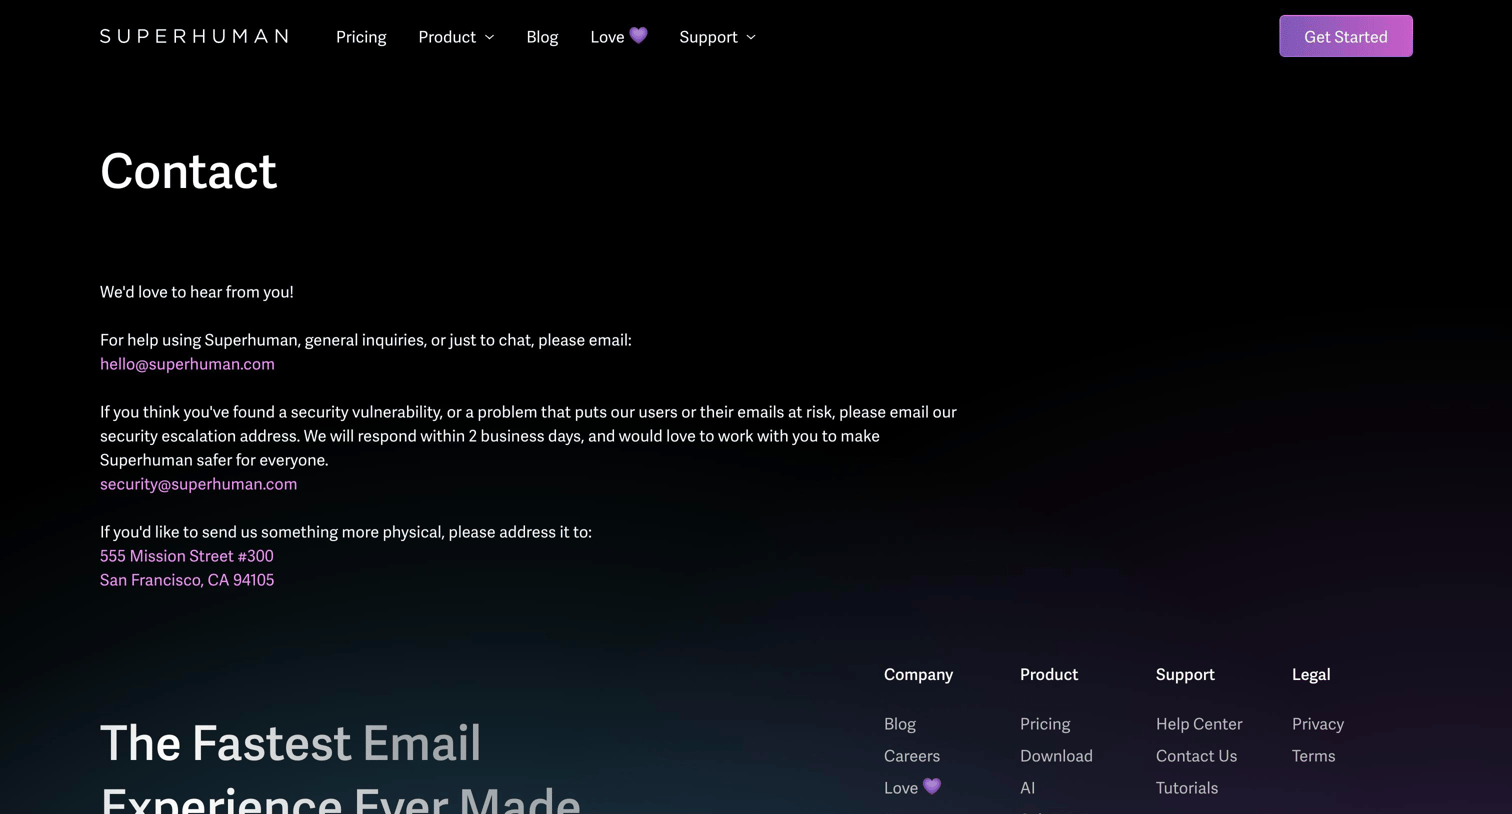Open the Love page from top navigation
The height and width of the screenshot is (814, 1512).
tap(619, 37)
